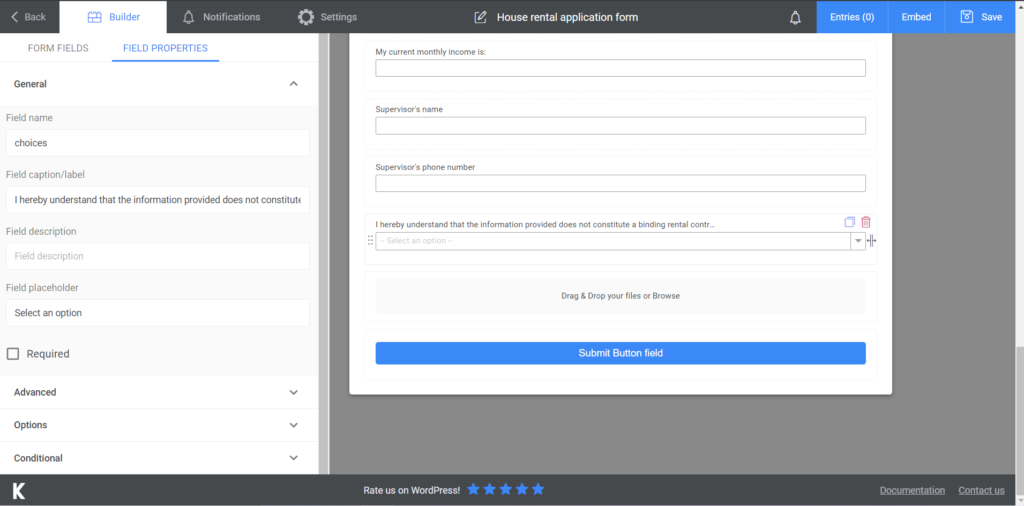The image size is (1024, 506).
Task: Expand the Conditional section
Action: 159,458
